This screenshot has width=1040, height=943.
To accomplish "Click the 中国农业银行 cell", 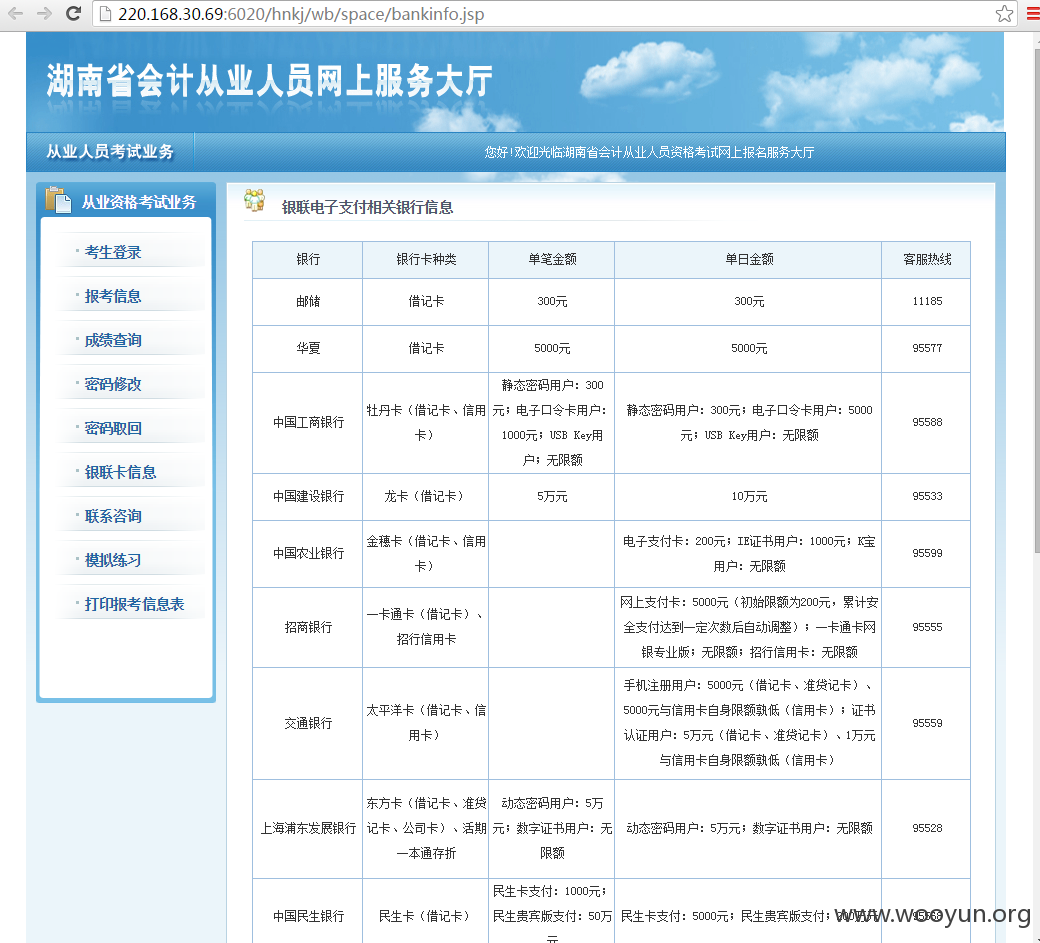I will pyautogui.click(x=308, y=554).
